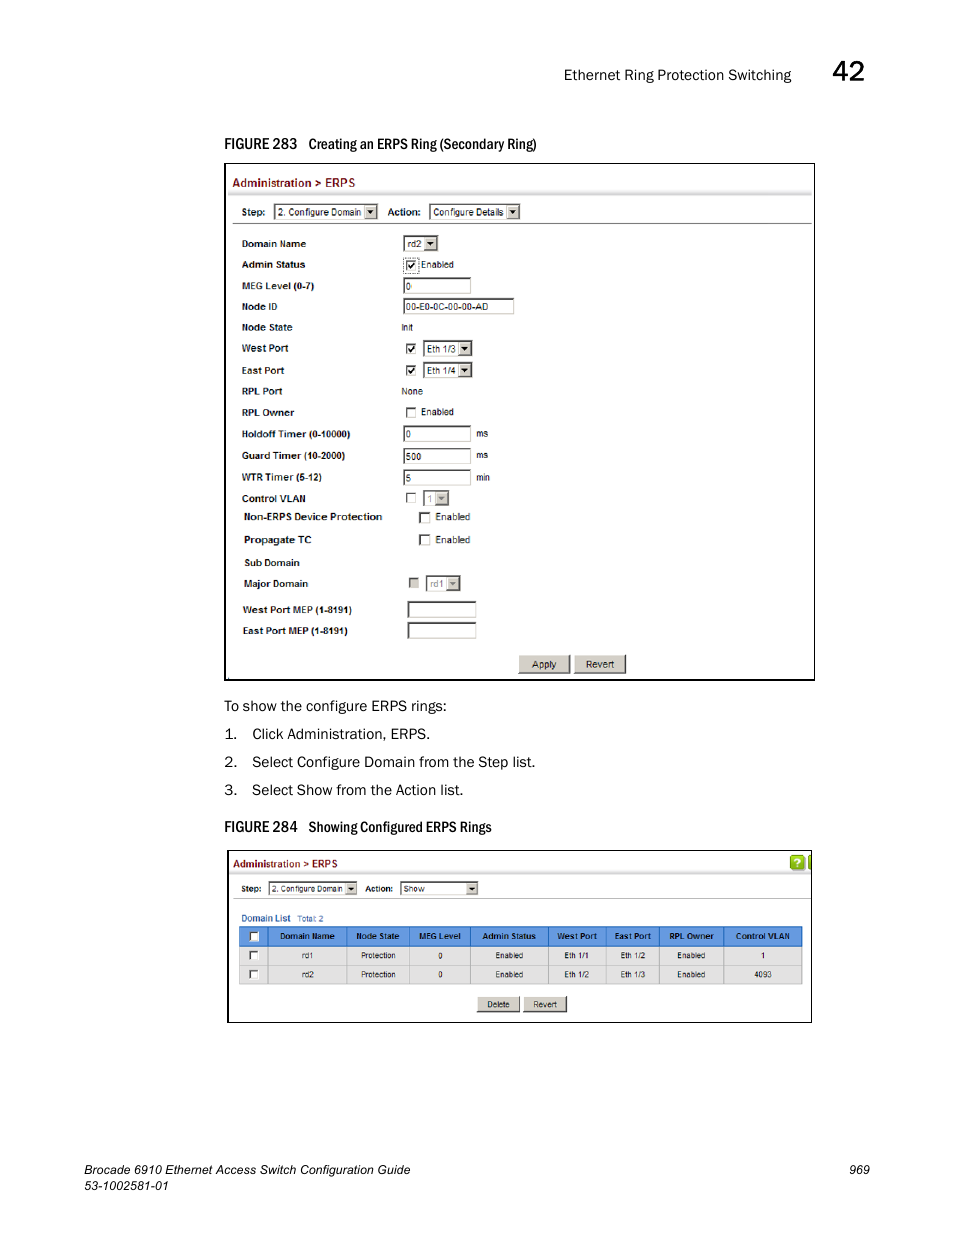The height and width of the screenshot is (1235, 954).
Task: Click the Admin Status column header
Action: [x=509, y=937]
